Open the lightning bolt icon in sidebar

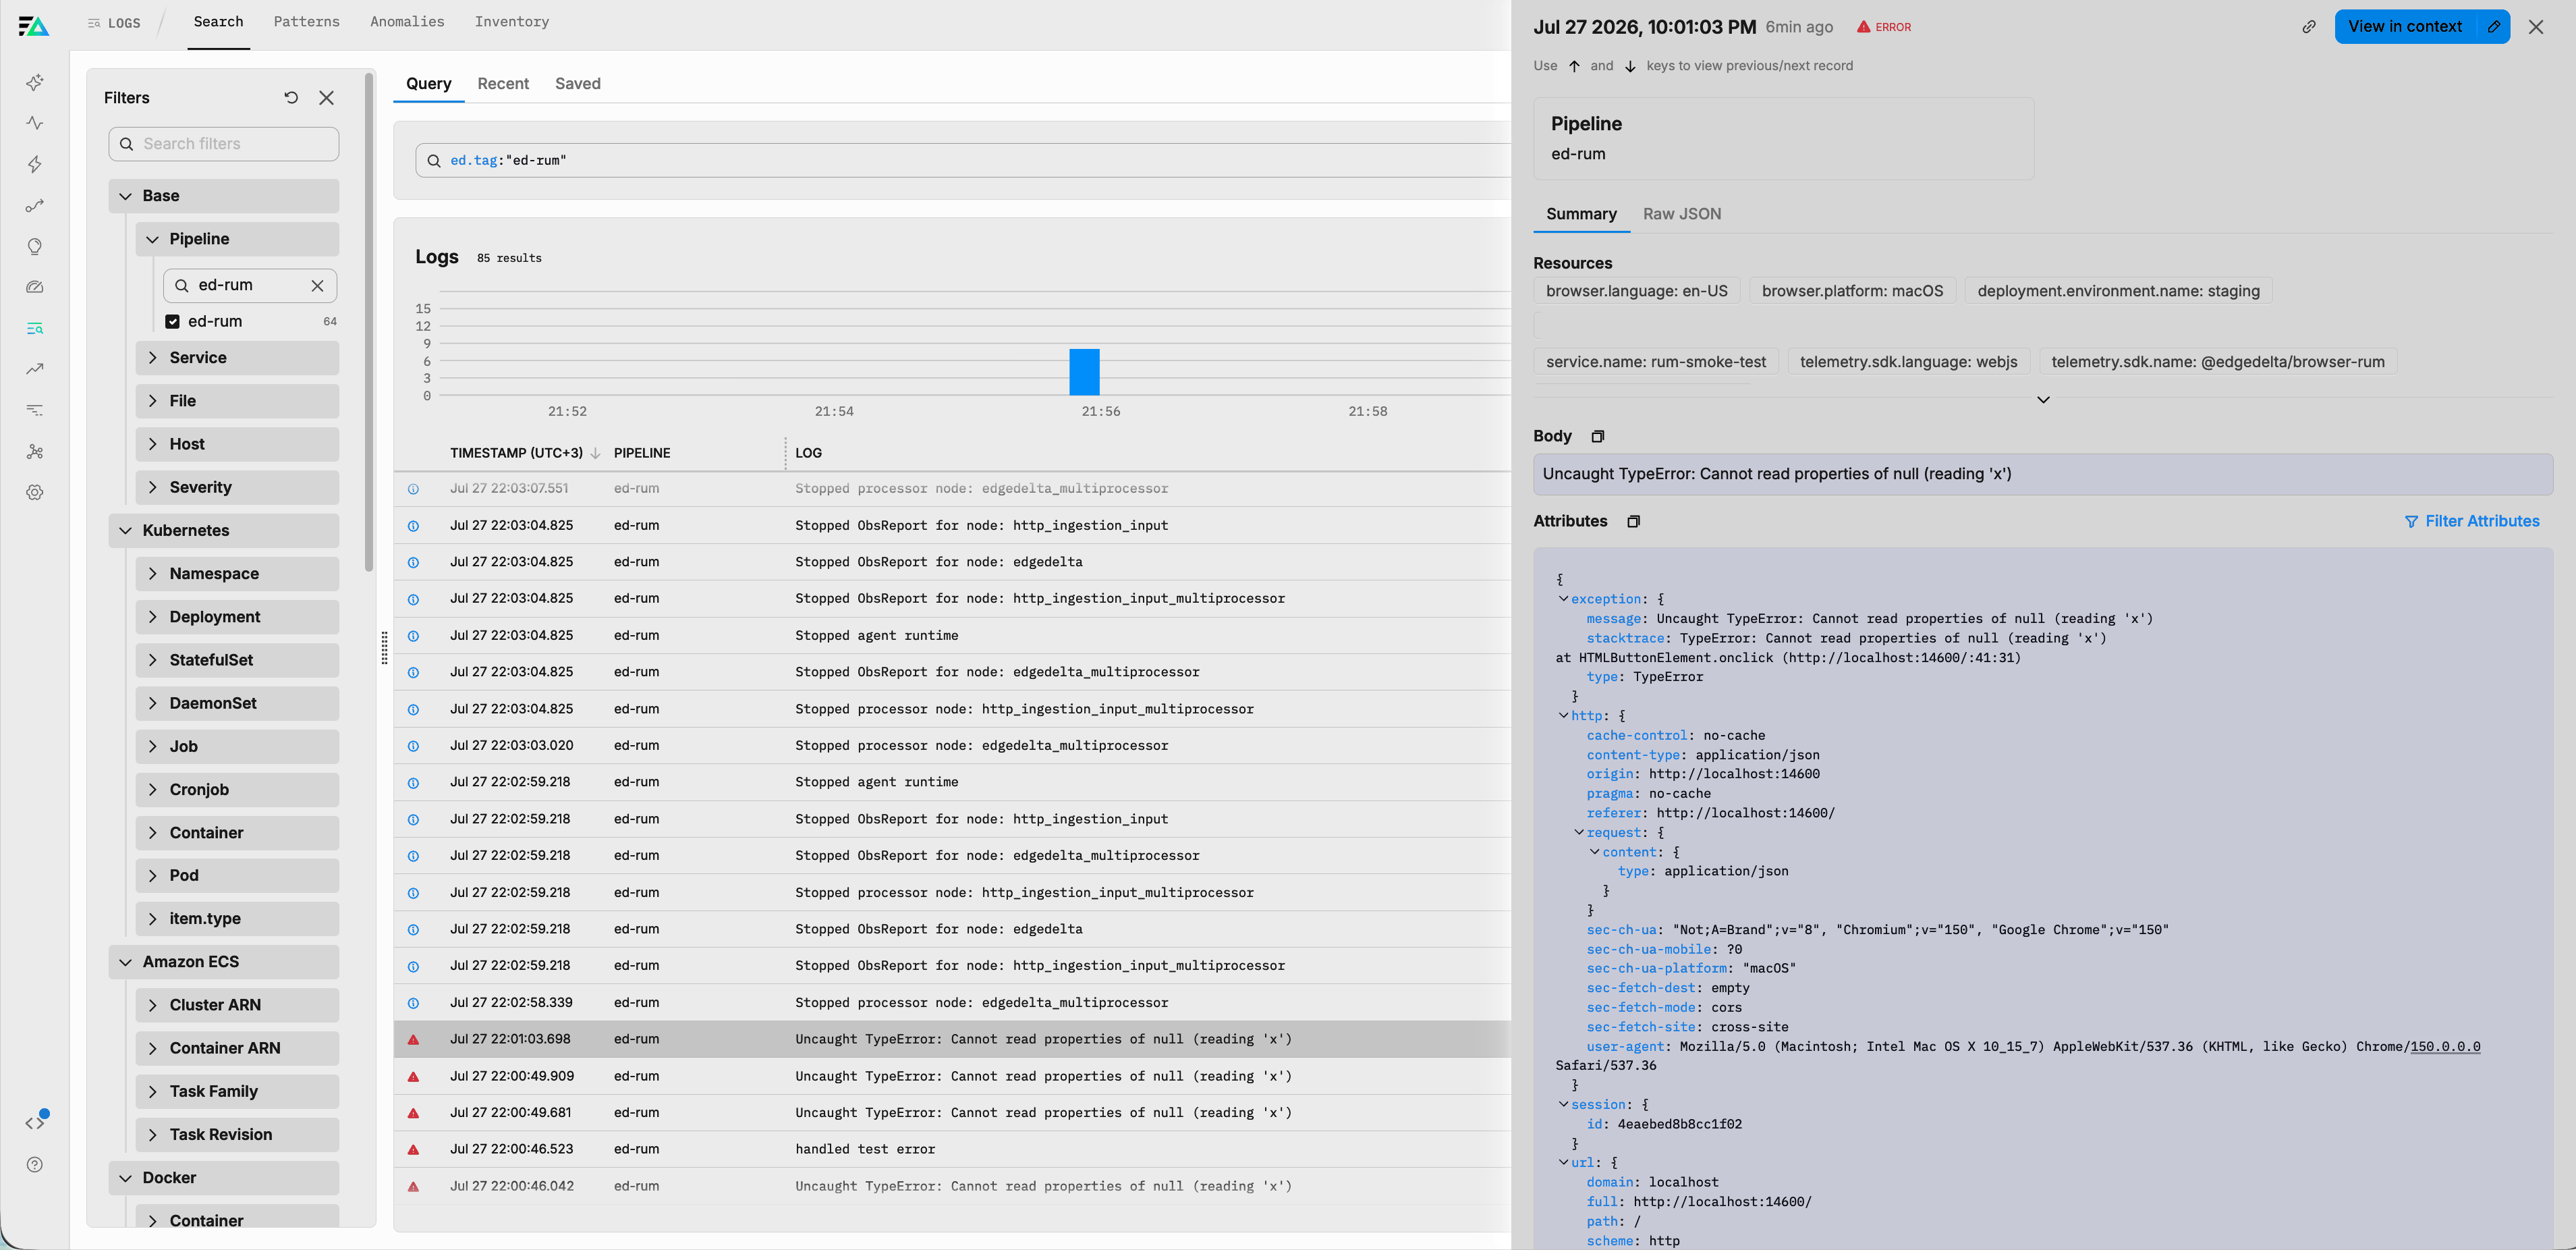click(35, 164)
